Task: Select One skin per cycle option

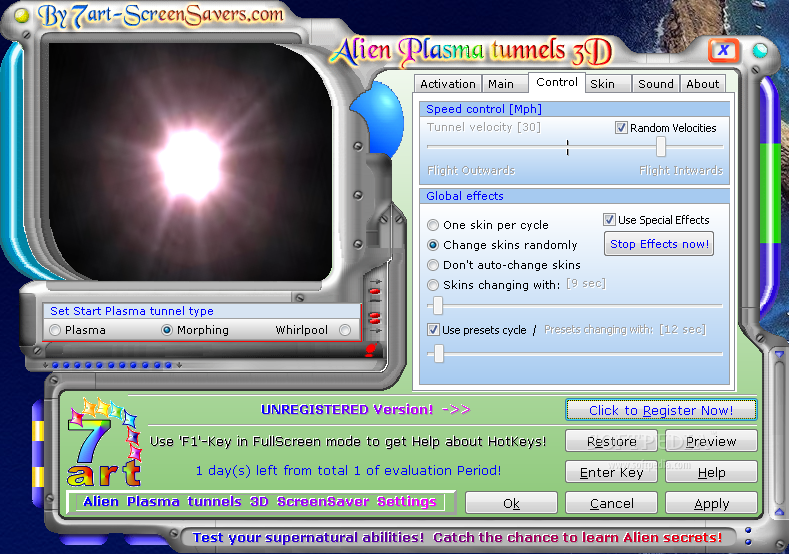Action: click(433, 225)
